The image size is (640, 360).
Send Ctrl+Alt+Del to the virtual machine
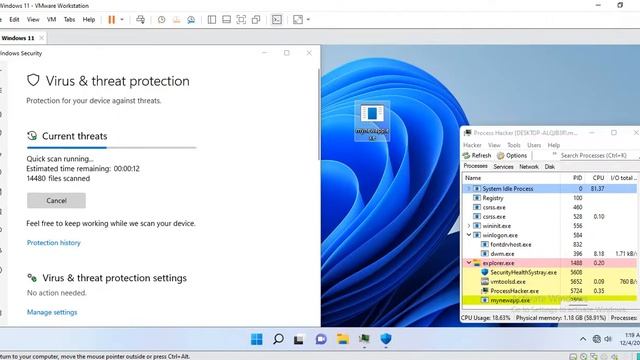(x=140, y=20)
